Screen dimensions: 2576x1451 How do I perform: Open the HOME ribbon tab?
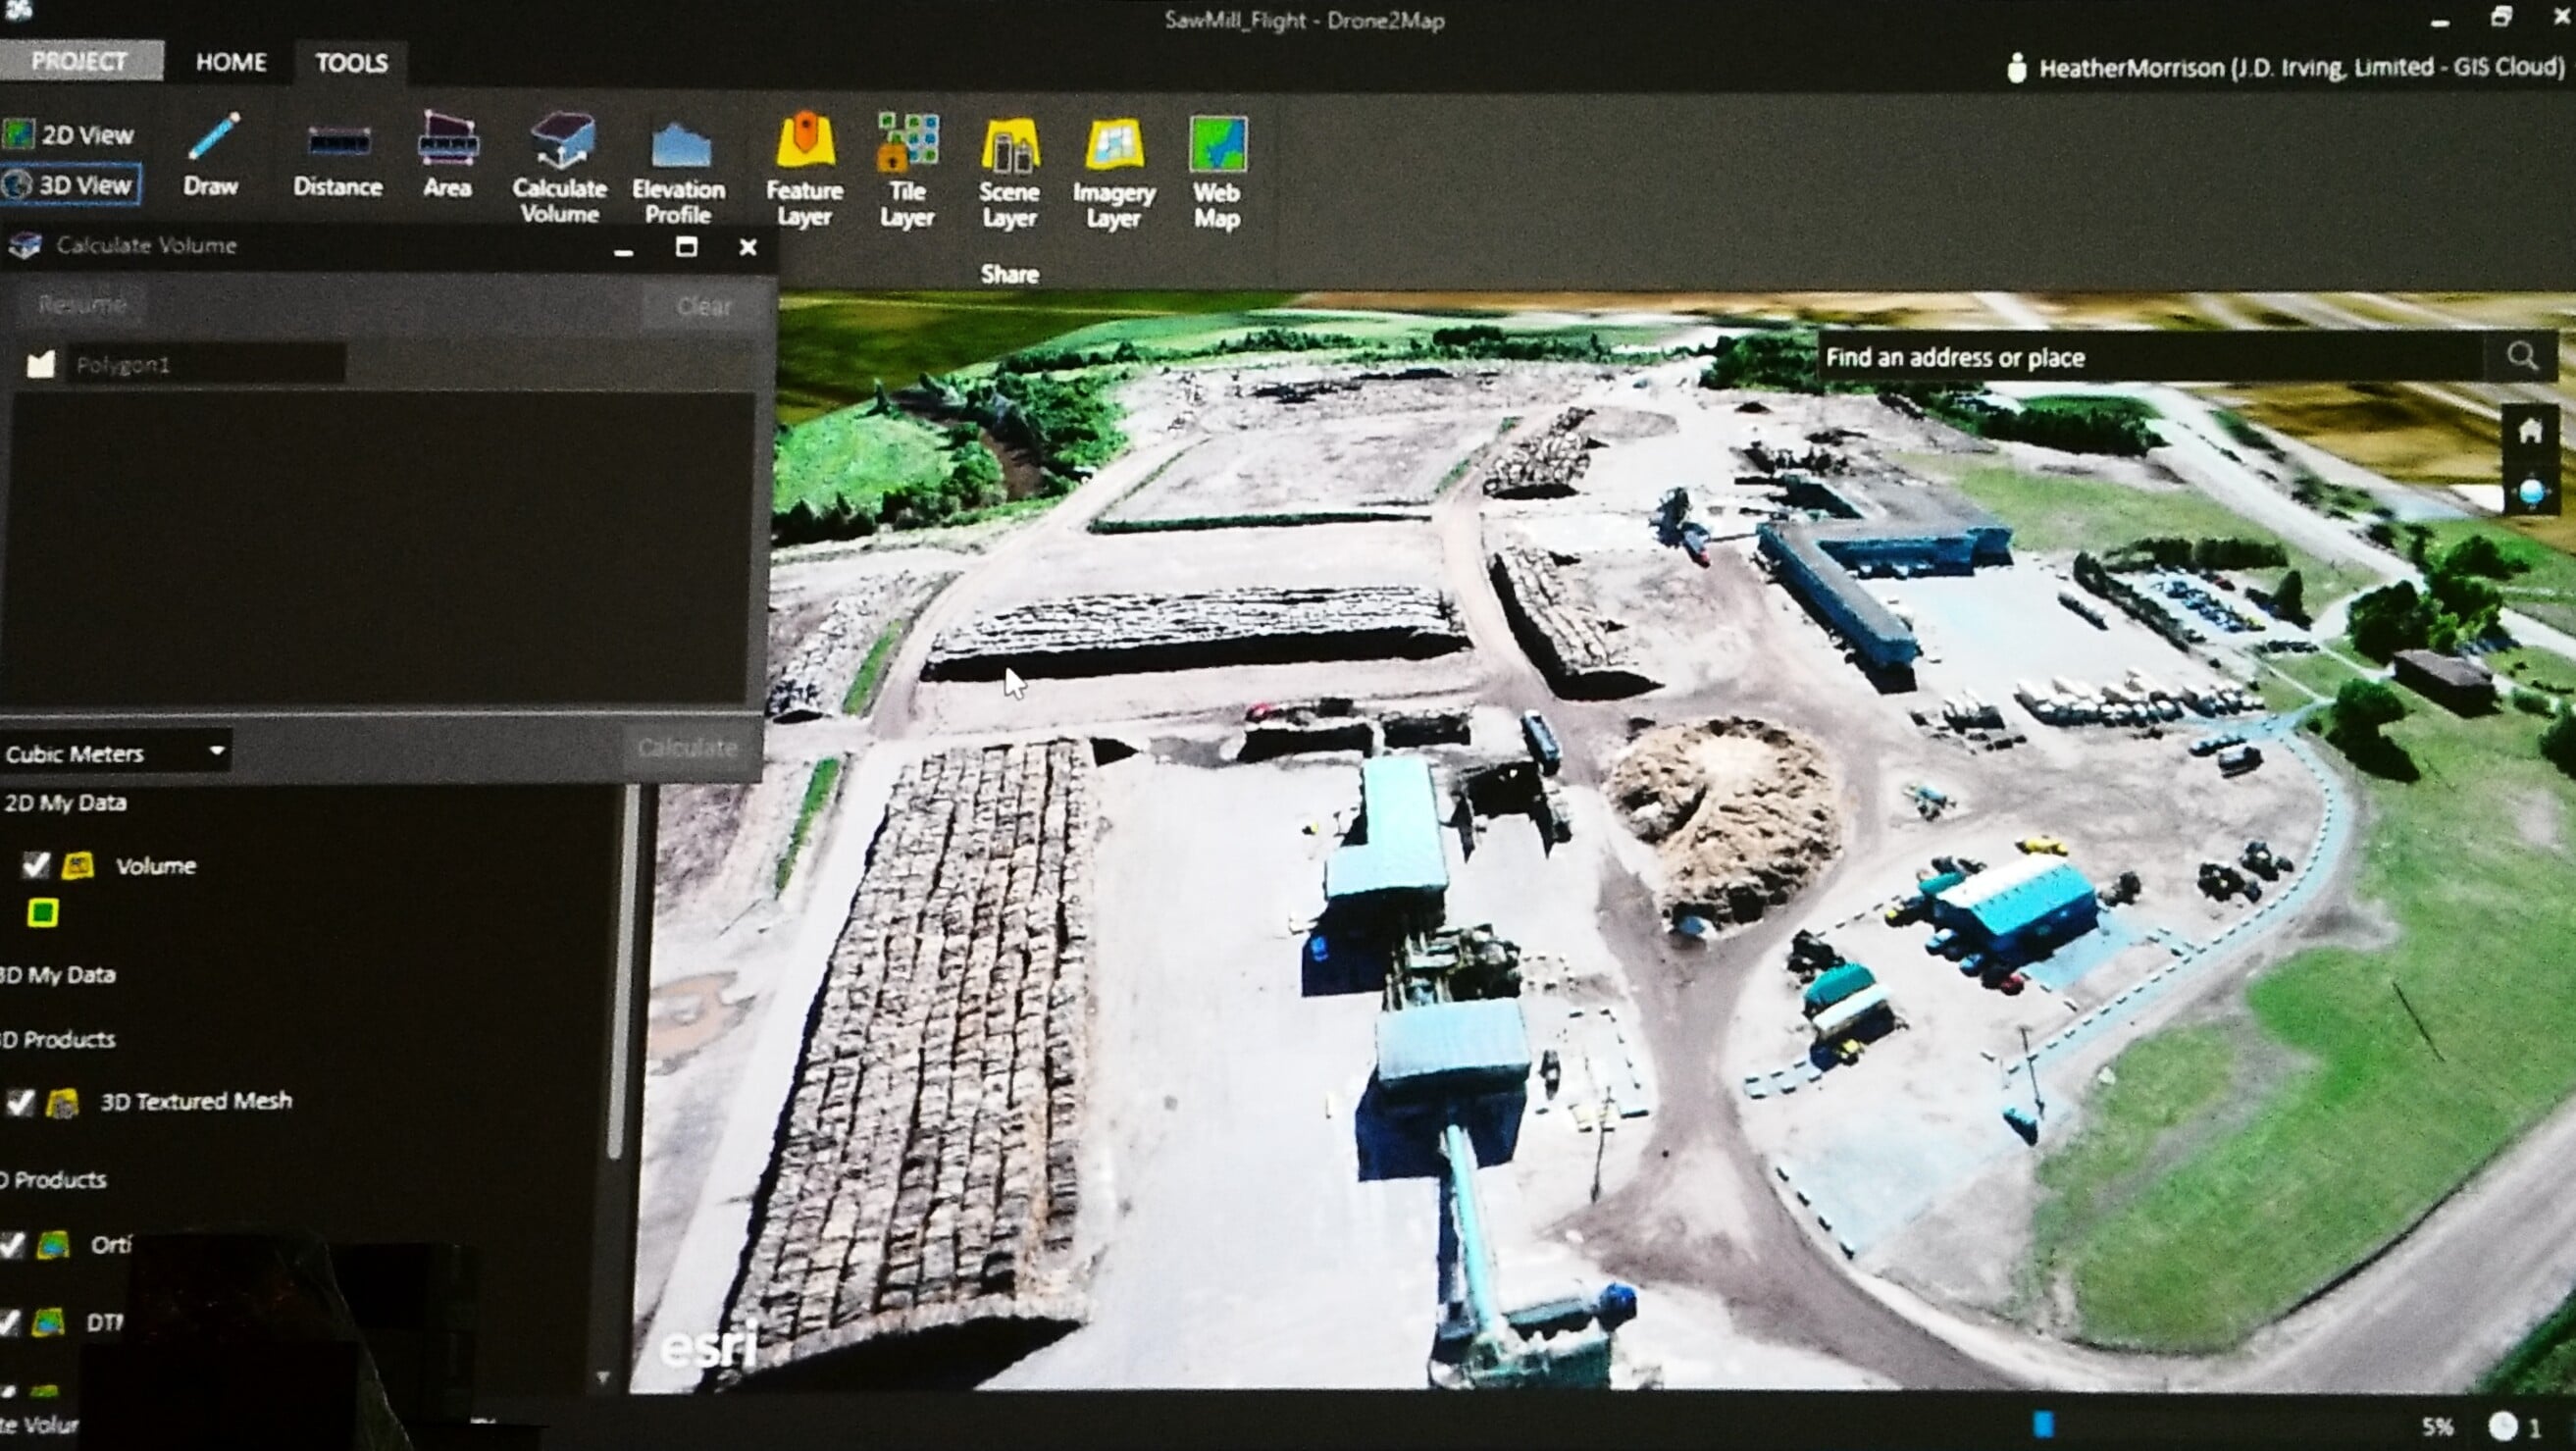[231, 62]
